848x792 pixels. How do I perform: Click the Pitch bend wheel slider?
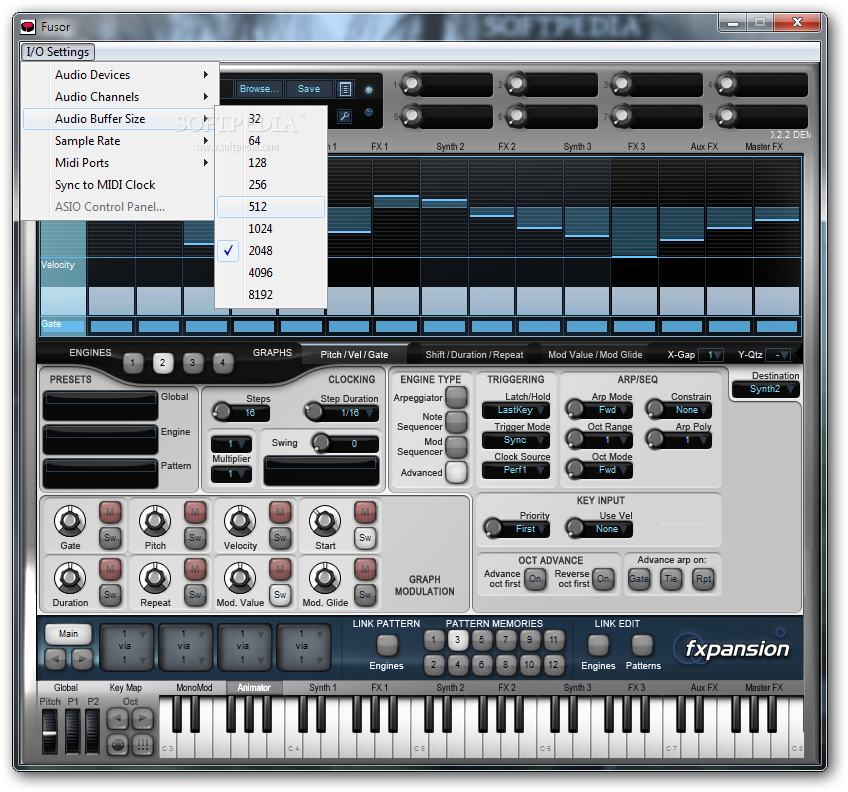(x=49, y=731)
